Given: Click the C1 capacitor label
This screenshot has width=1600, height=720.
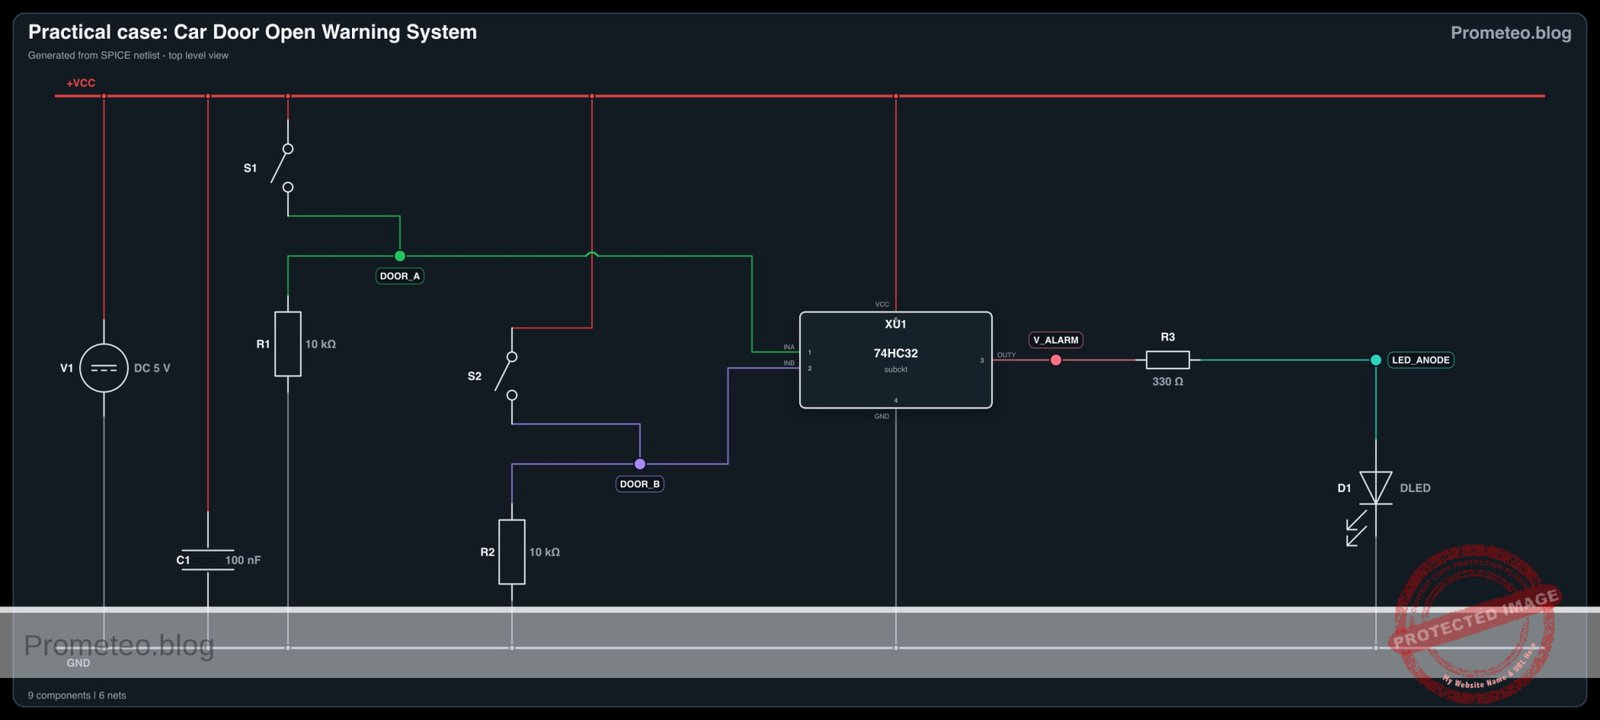Looking at the screenshot, I should [183, 560].
